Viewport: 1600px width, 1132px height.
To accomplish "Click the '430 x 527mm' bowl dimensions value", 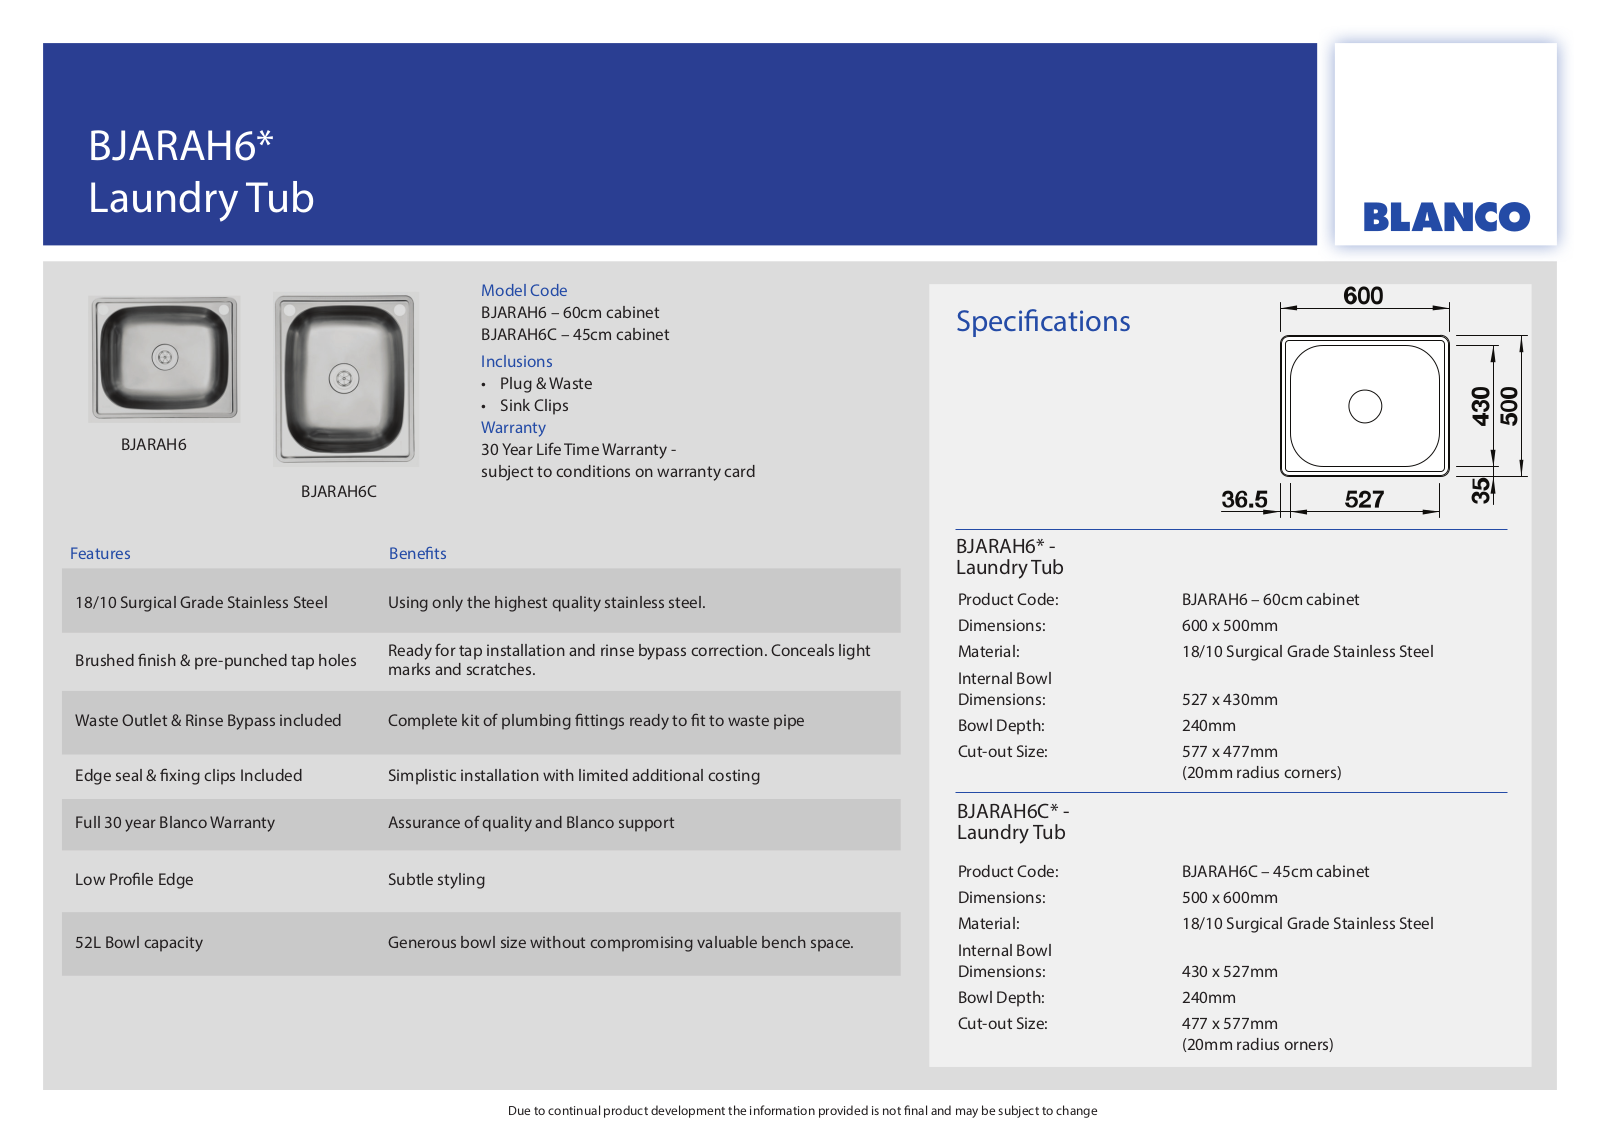I will [1230, 971].
